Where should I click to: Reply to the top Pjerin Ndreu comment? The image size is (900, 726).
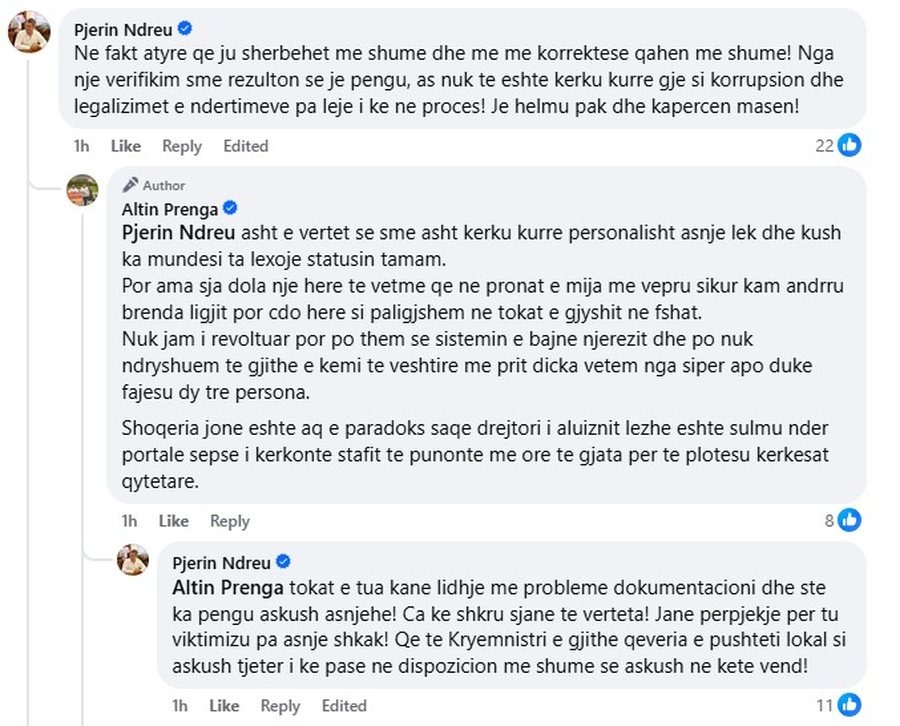click(x=182, y=146)
